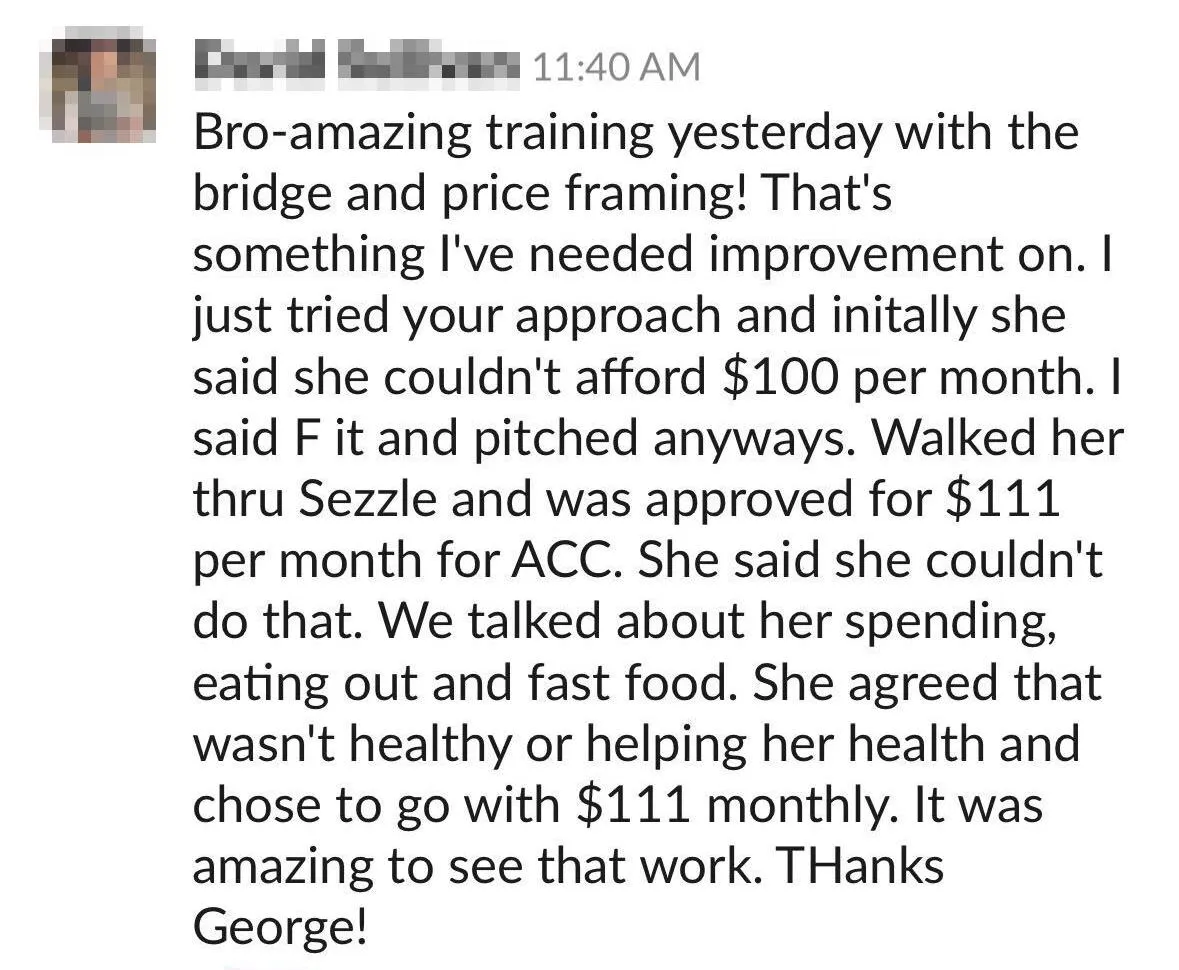The width and height of the screenshot is (1179, 970).
Task: Click the word "spending," in the message
Action: click(x=951, y=621)
